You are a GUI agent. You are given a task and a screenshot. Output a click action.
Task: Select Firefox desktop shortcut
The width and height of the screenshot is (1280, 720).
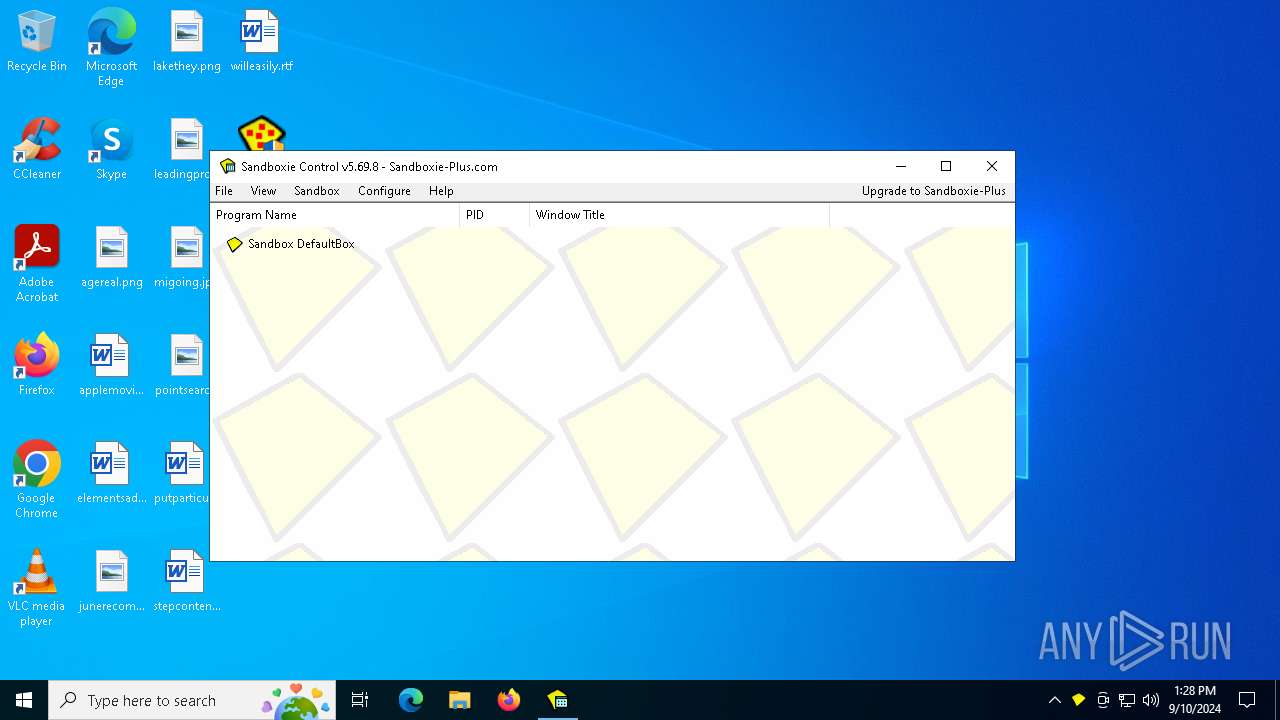pyautogui.click(x=37, y=366)
